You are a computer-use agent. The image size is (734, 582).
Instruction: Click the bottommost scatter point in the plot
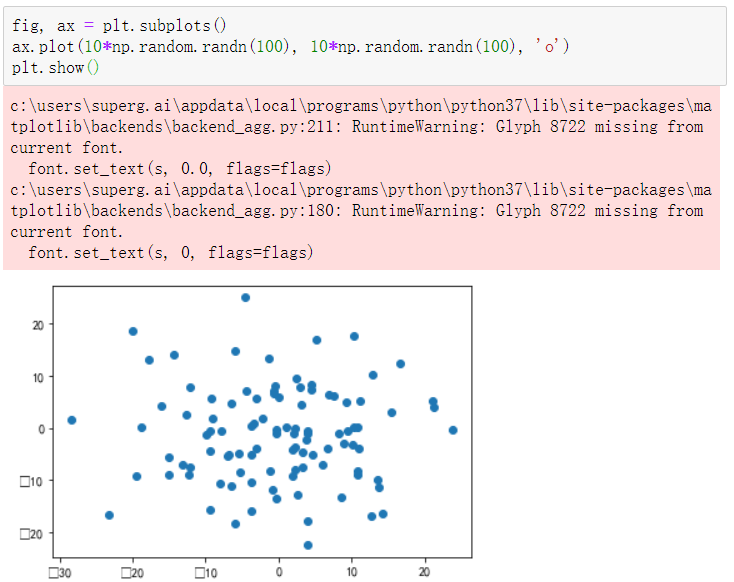coord(308,545)
